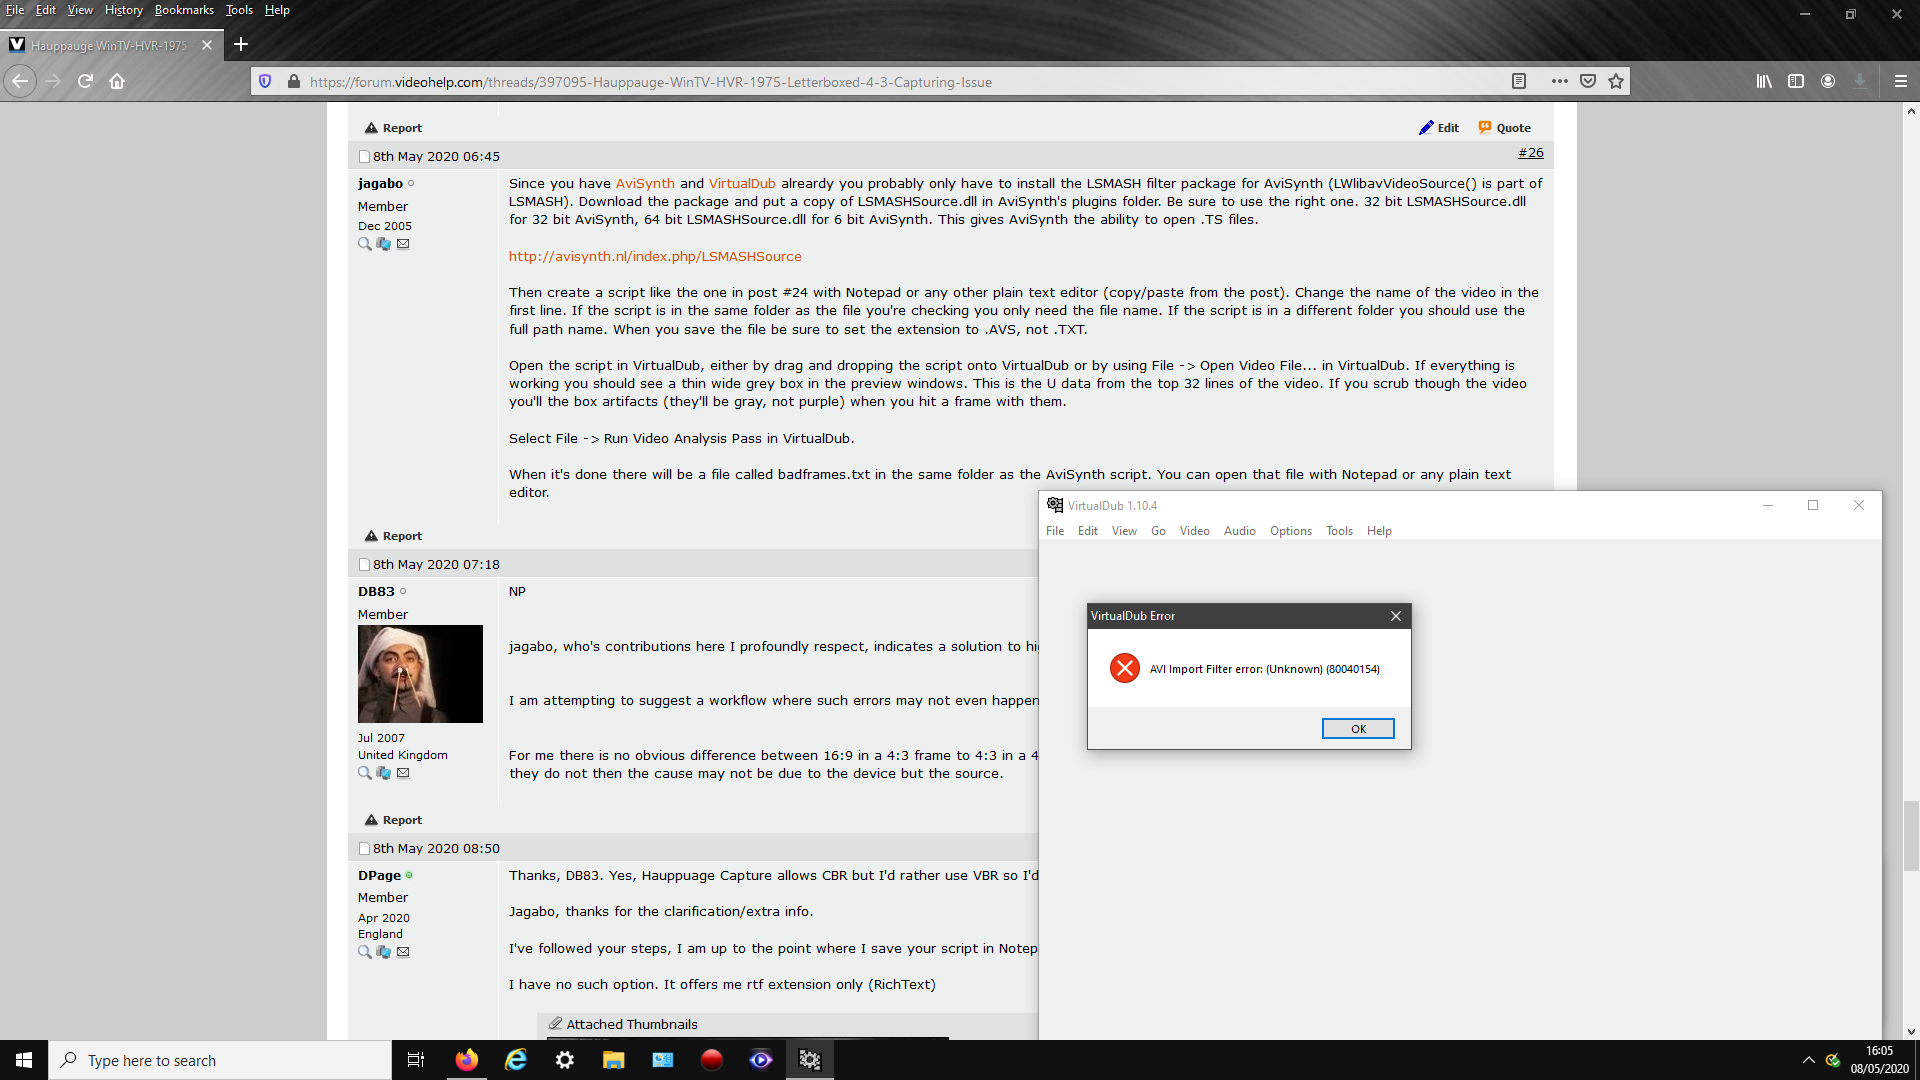This screenshot has height=1080, width=1920.
Task: Open DB83's user profile name
Action: click(376, 591)
